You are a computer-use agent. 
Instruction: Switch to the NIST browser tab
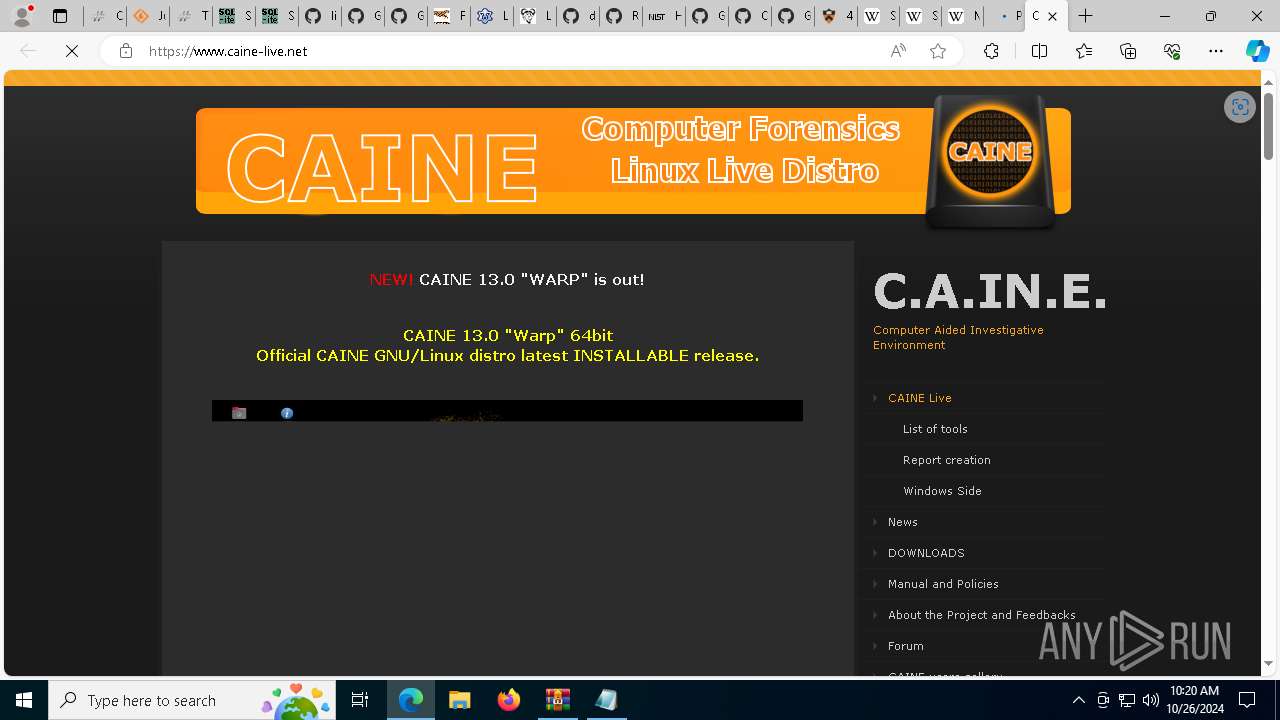663,16
